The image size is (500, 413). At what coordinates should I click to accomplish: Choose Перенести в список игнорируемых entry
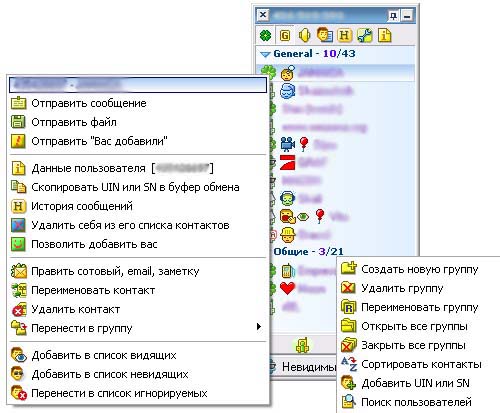pos(138,393)
